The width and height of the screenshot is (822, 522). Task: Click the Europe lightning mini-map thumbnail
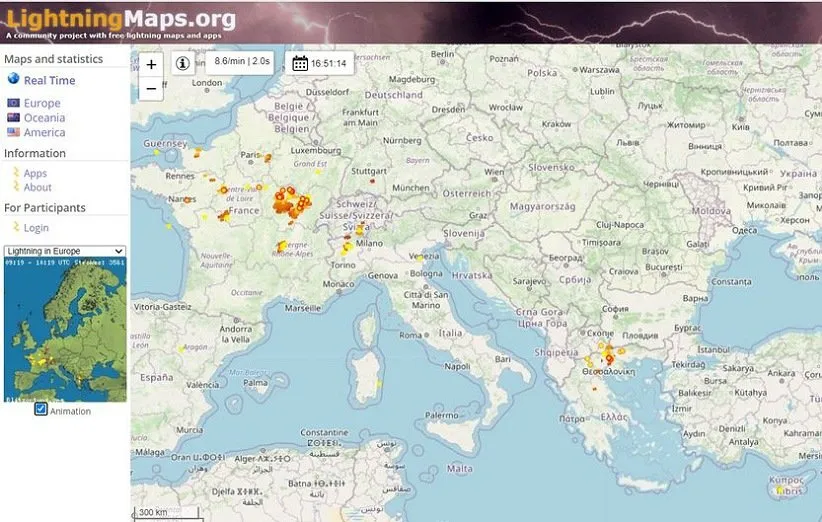[65, 330]
